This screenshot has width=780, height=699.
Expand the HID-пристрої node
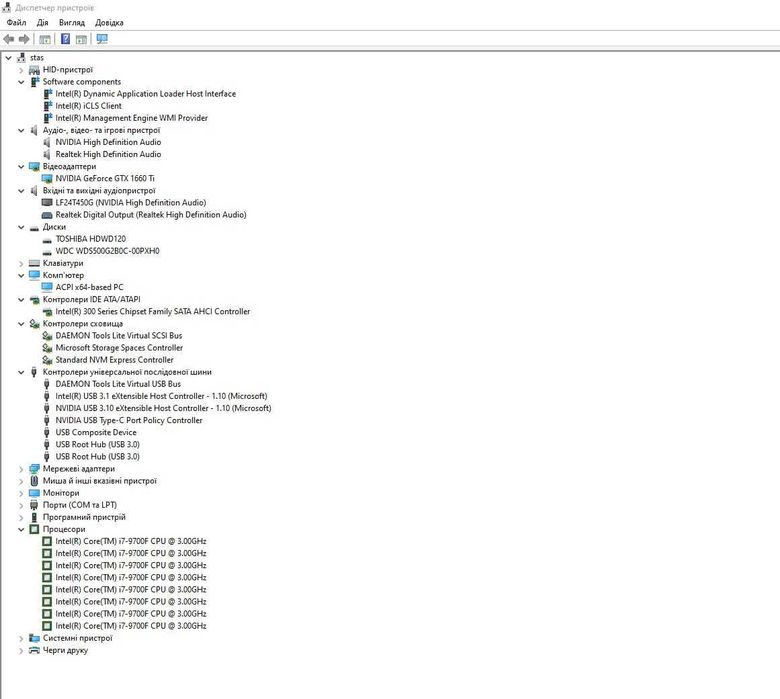[21, 70]
